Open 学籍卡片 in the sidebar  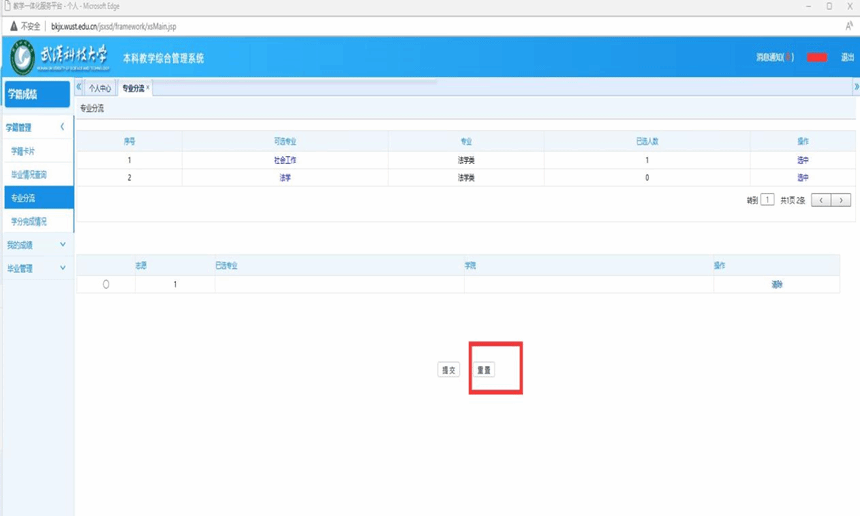pyautogui.click(x=23, y=151)
